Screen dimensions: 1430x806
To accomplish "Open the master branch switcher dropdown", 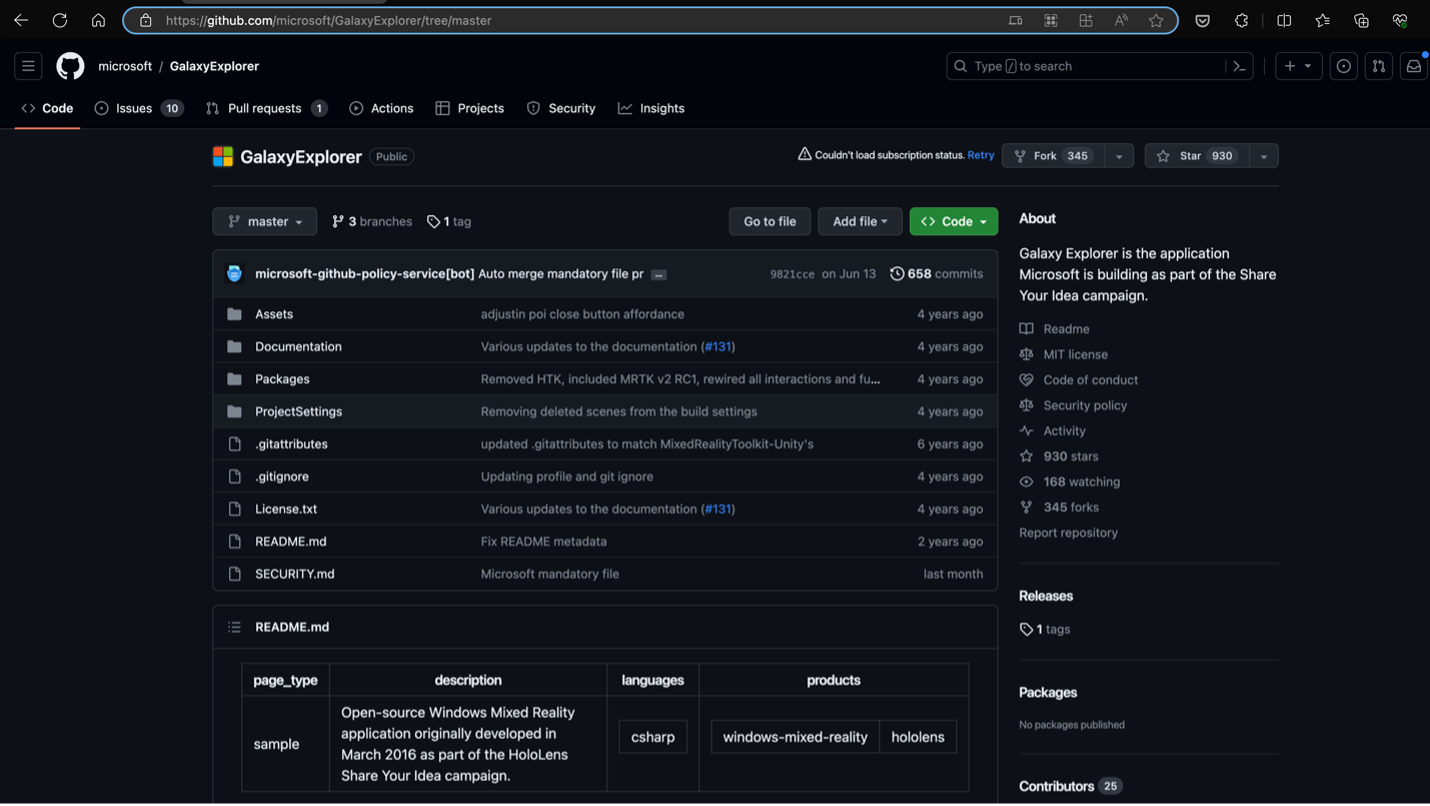I will pyautogui.click(x=265, y=221).
